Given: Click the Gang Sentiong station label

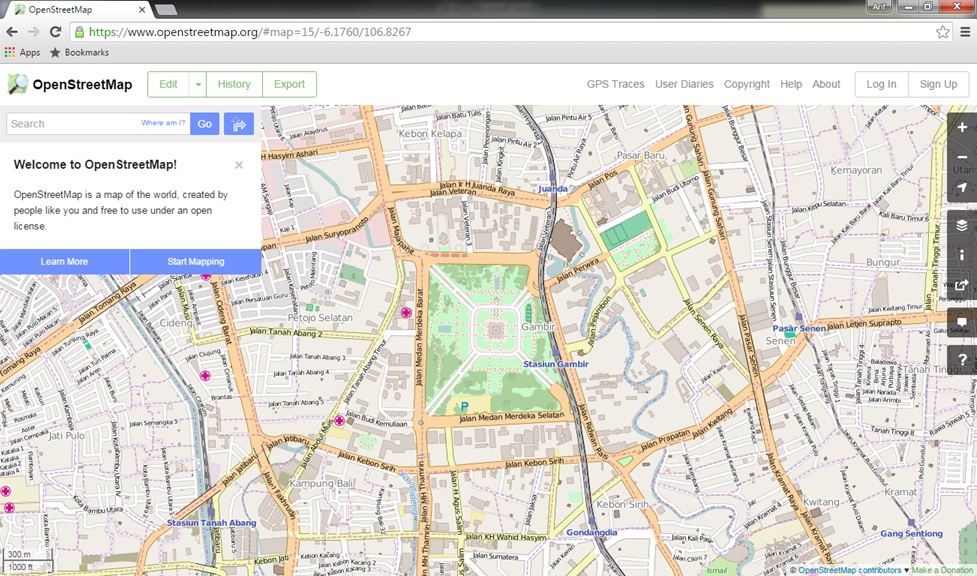Looking at the screenshot, I should point(912,533).
